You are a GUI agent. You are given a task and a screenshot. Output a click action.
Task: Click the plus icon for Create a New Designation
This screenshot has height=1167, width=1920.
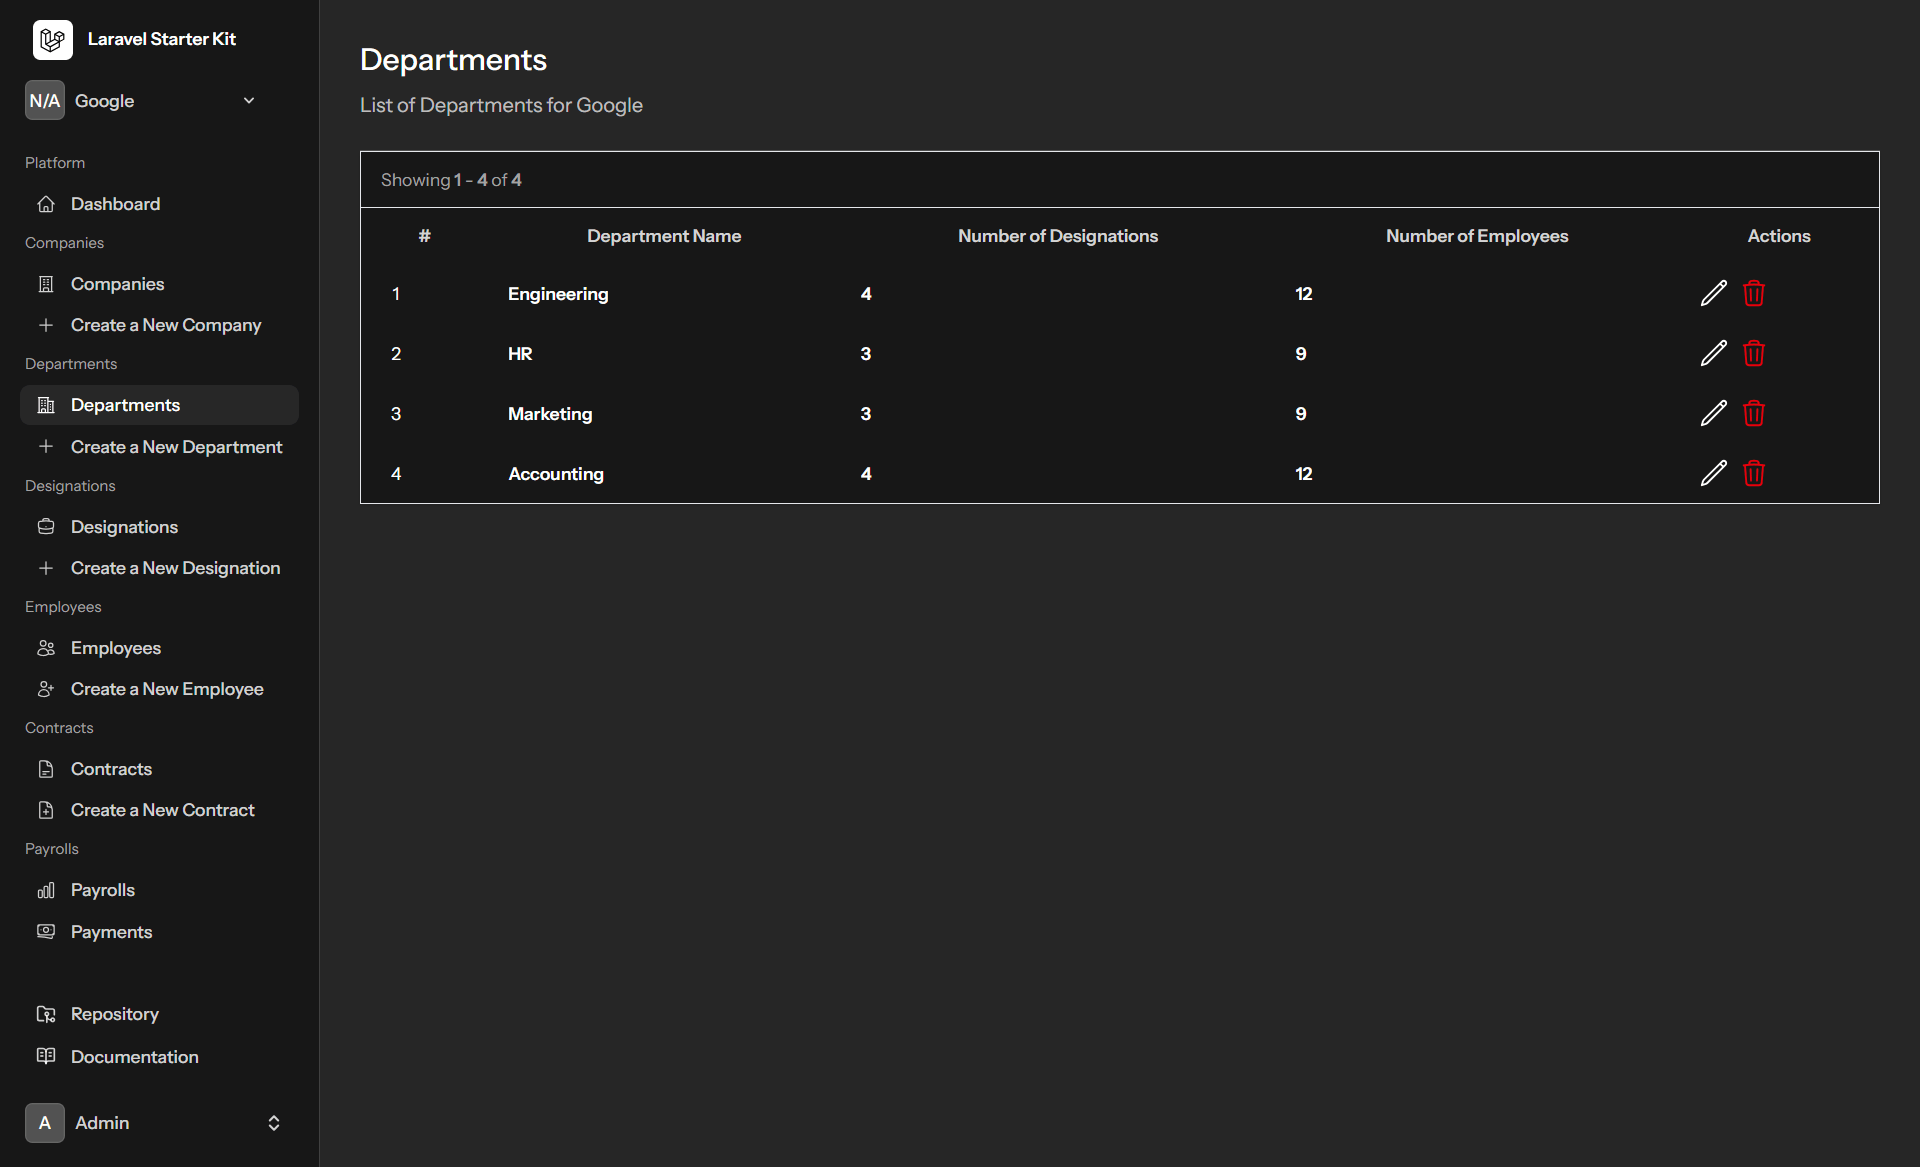(x=46, y=568)
